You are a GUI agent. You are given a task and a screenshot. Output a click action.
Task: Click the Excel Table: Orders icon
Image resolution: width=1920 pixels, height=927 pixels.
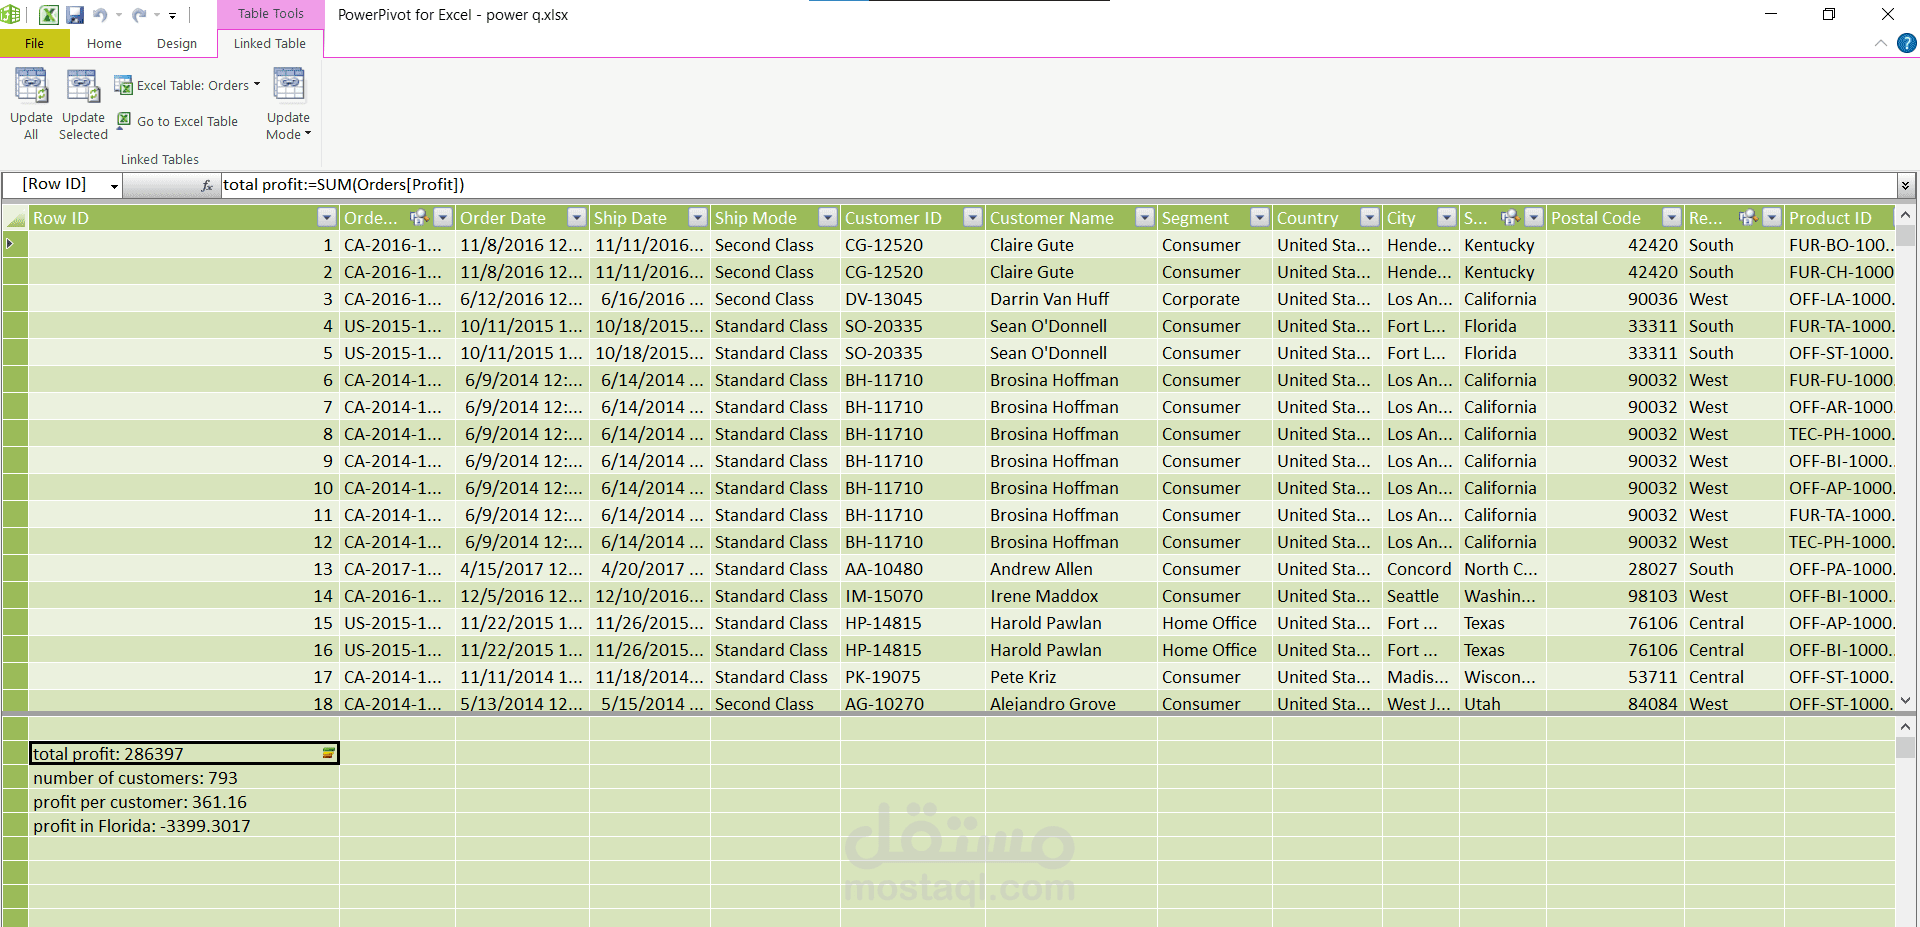pos(124,85)
